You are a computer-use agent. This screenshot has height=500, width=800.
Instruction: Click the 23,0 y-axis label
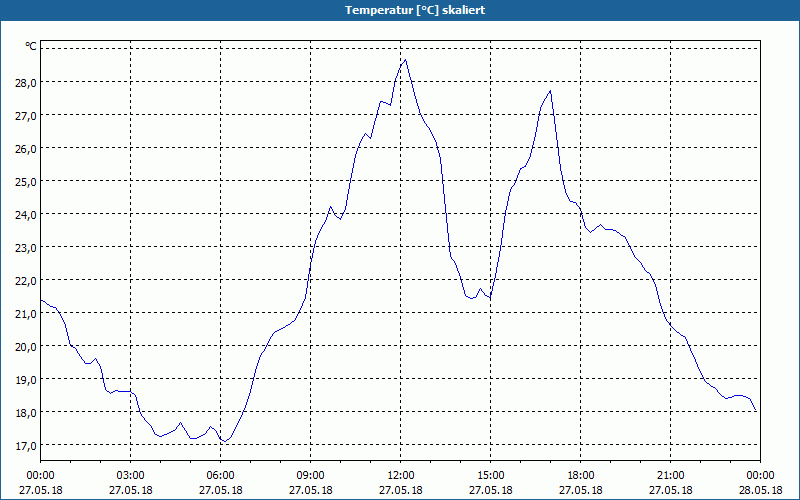(26, 248)
